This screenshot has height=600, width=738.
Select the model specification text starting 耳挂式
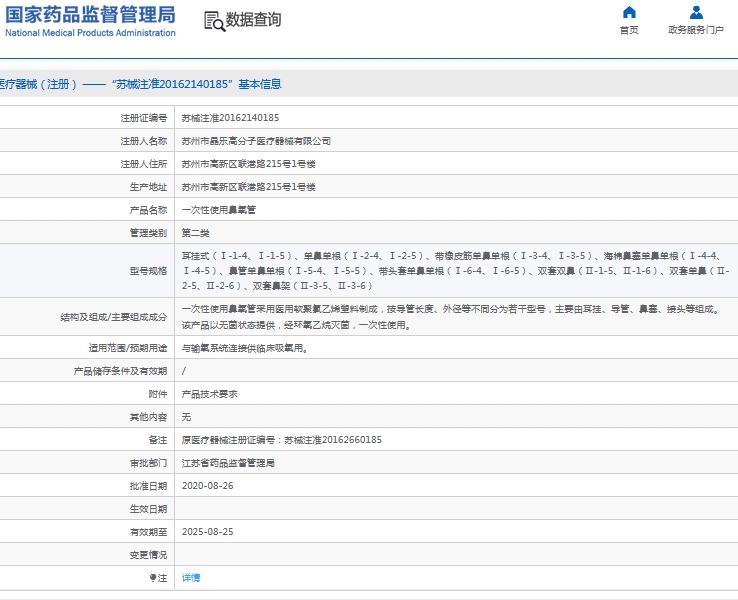tap(456, 271)
